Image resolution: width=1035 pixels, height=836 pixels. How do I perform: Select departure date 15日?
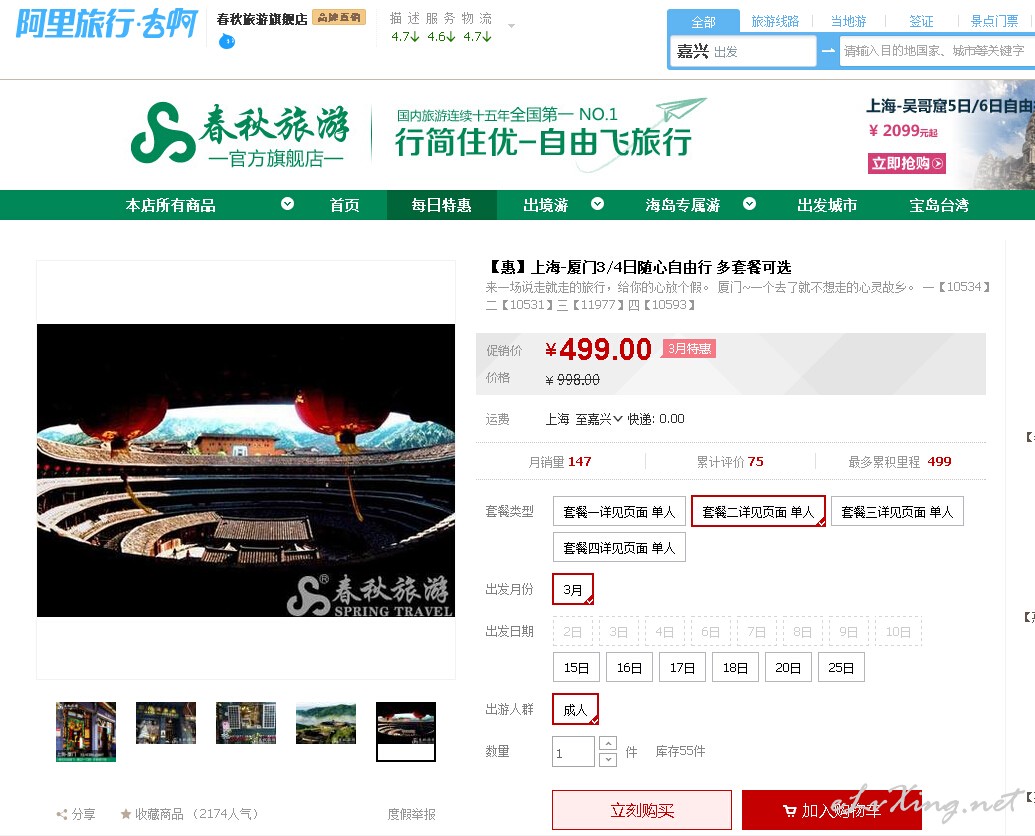(x=576, y=668)
